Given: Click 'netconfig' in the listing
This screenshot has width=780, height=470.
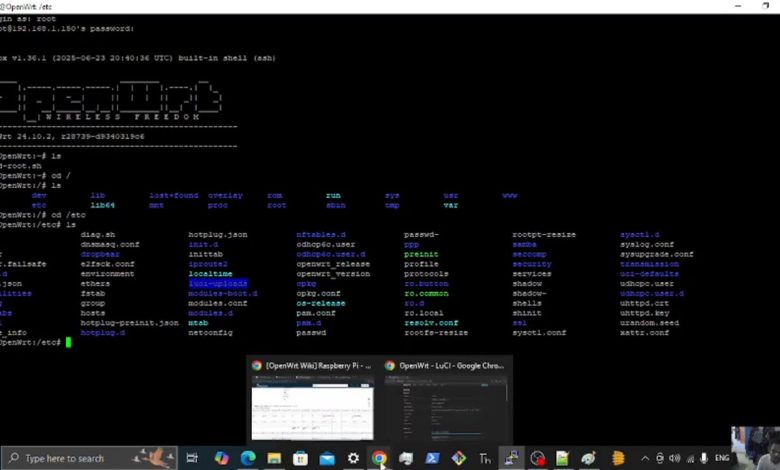Looking at the screenshot, I should 210,333.
